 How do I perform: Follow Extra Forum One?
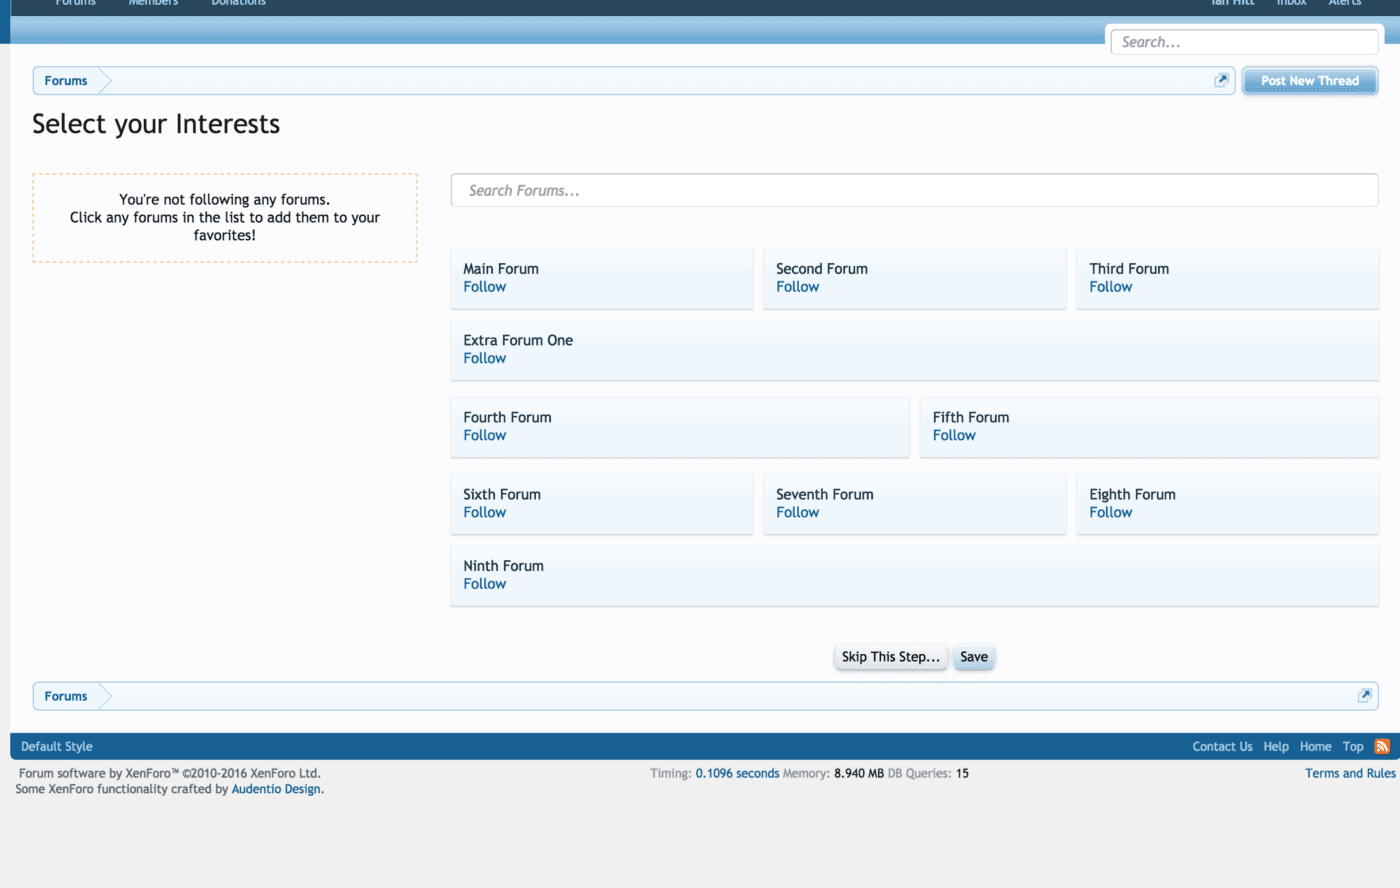(x=484, y=358)
